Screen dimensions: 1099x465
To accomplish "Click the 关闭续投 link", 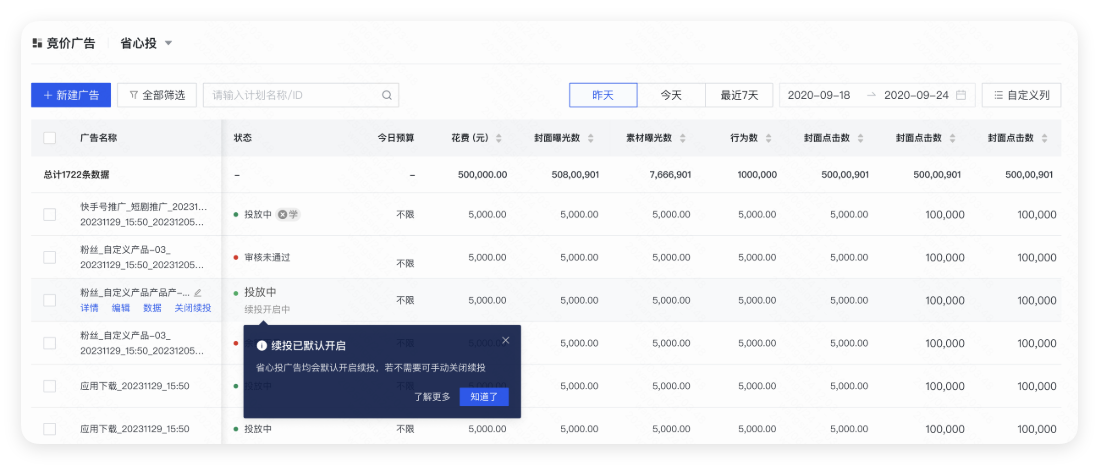I will click(x=193, y=308).
